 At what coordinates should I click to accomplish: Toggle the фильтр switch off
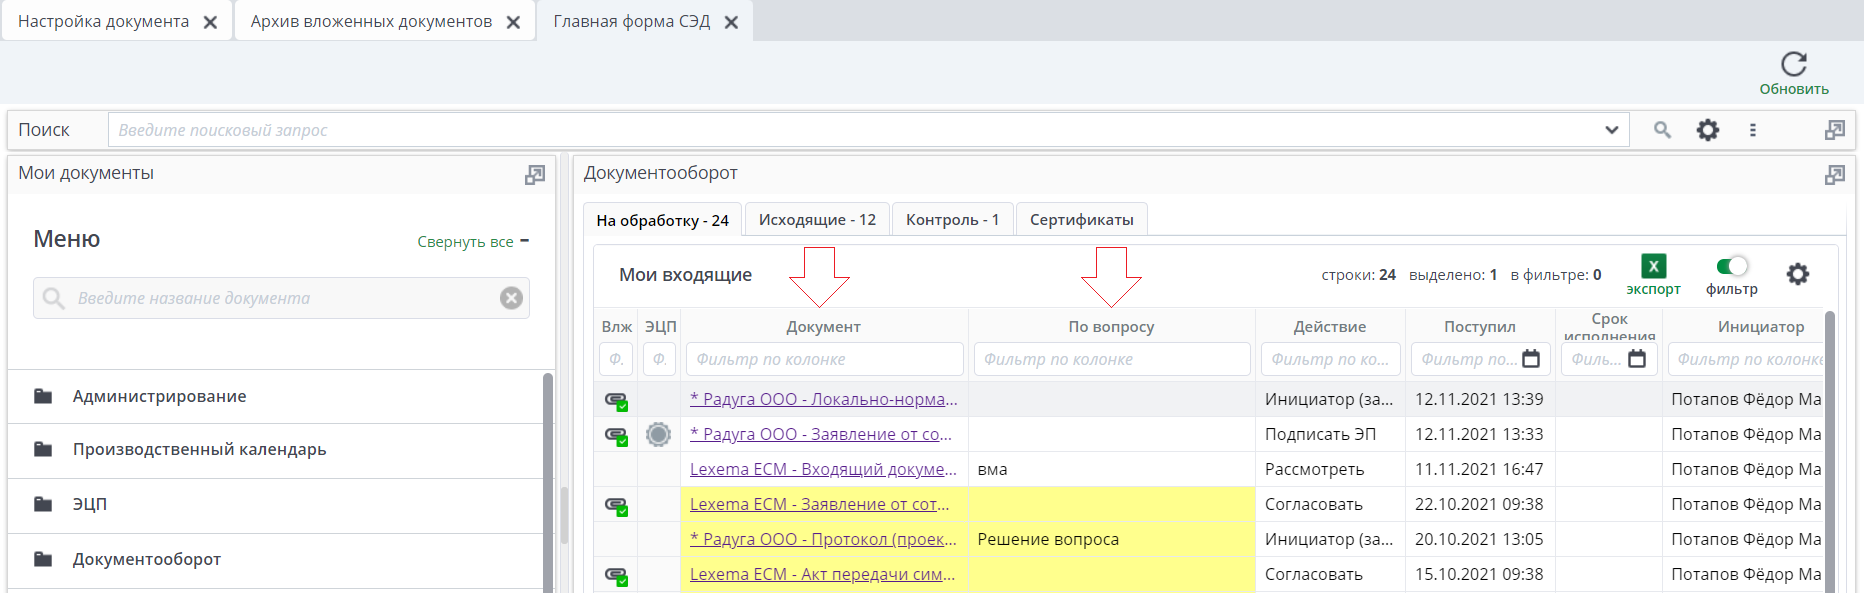1732,266
